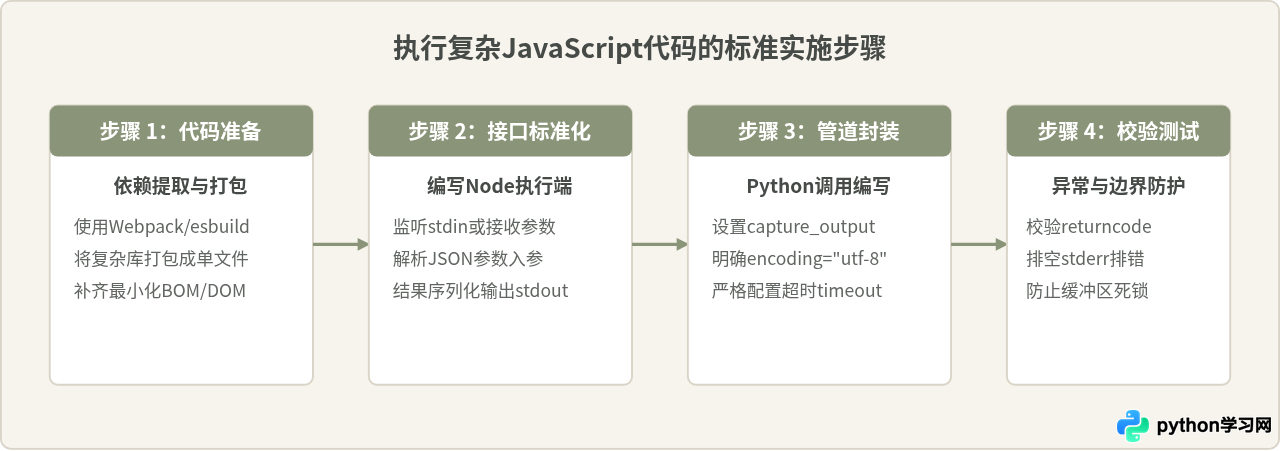The width and height of the screenshot is (1280, 451).
Task: Select the 步骤 2：接口标准化 header
Action: pos(500,131)
